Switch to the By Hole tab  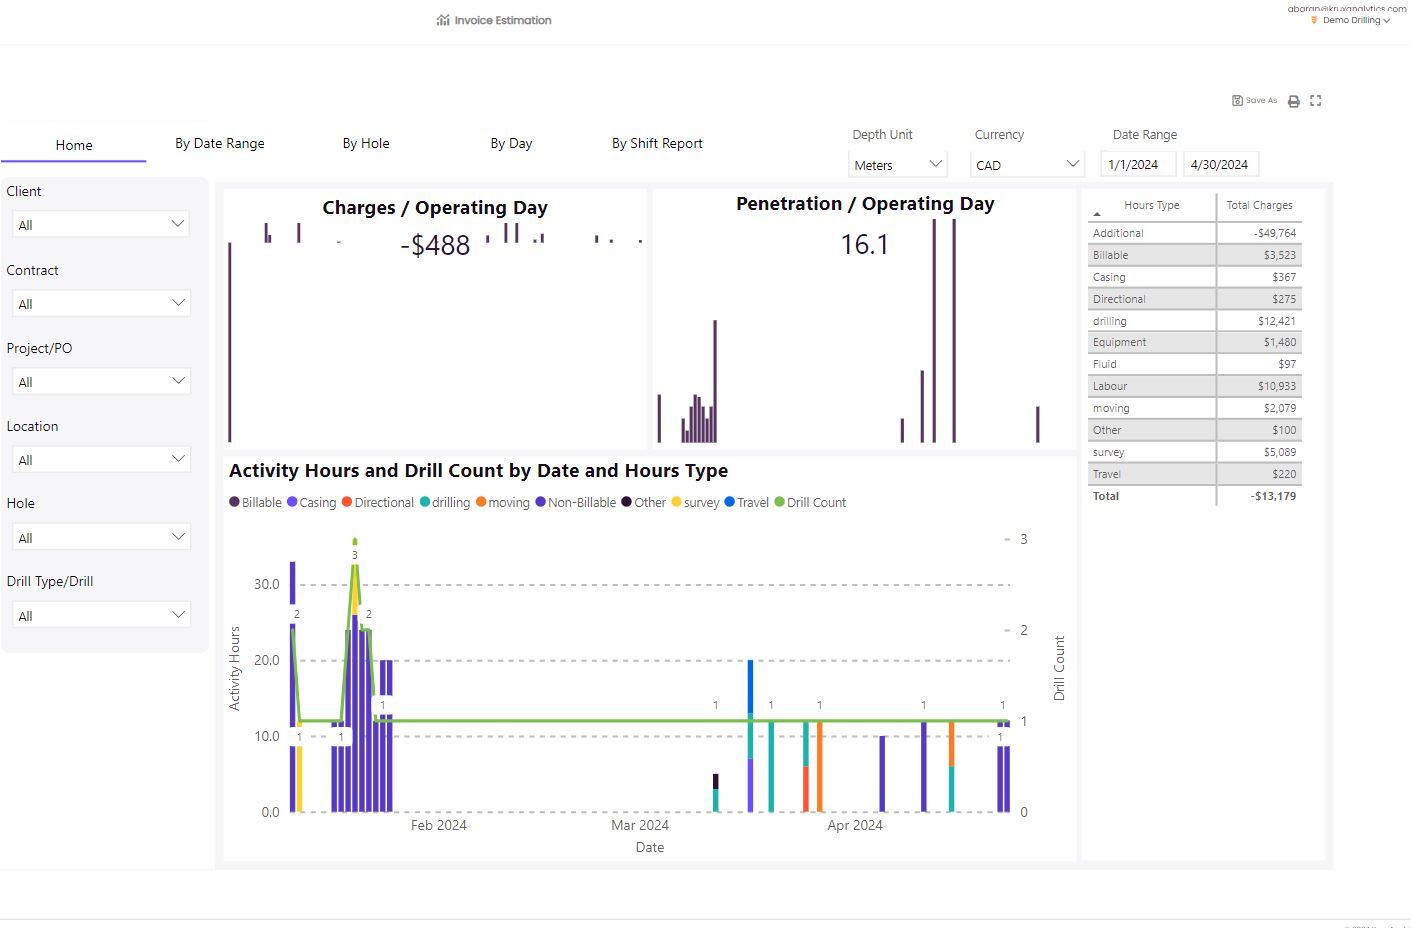(365, 143)
